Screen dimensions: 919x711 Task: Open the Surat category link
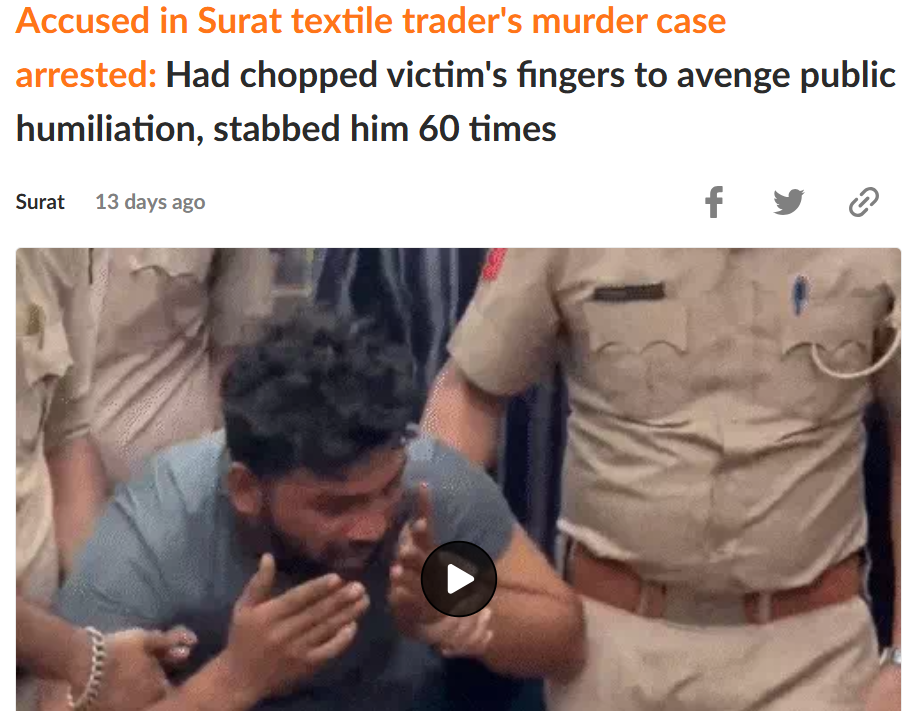40,202
